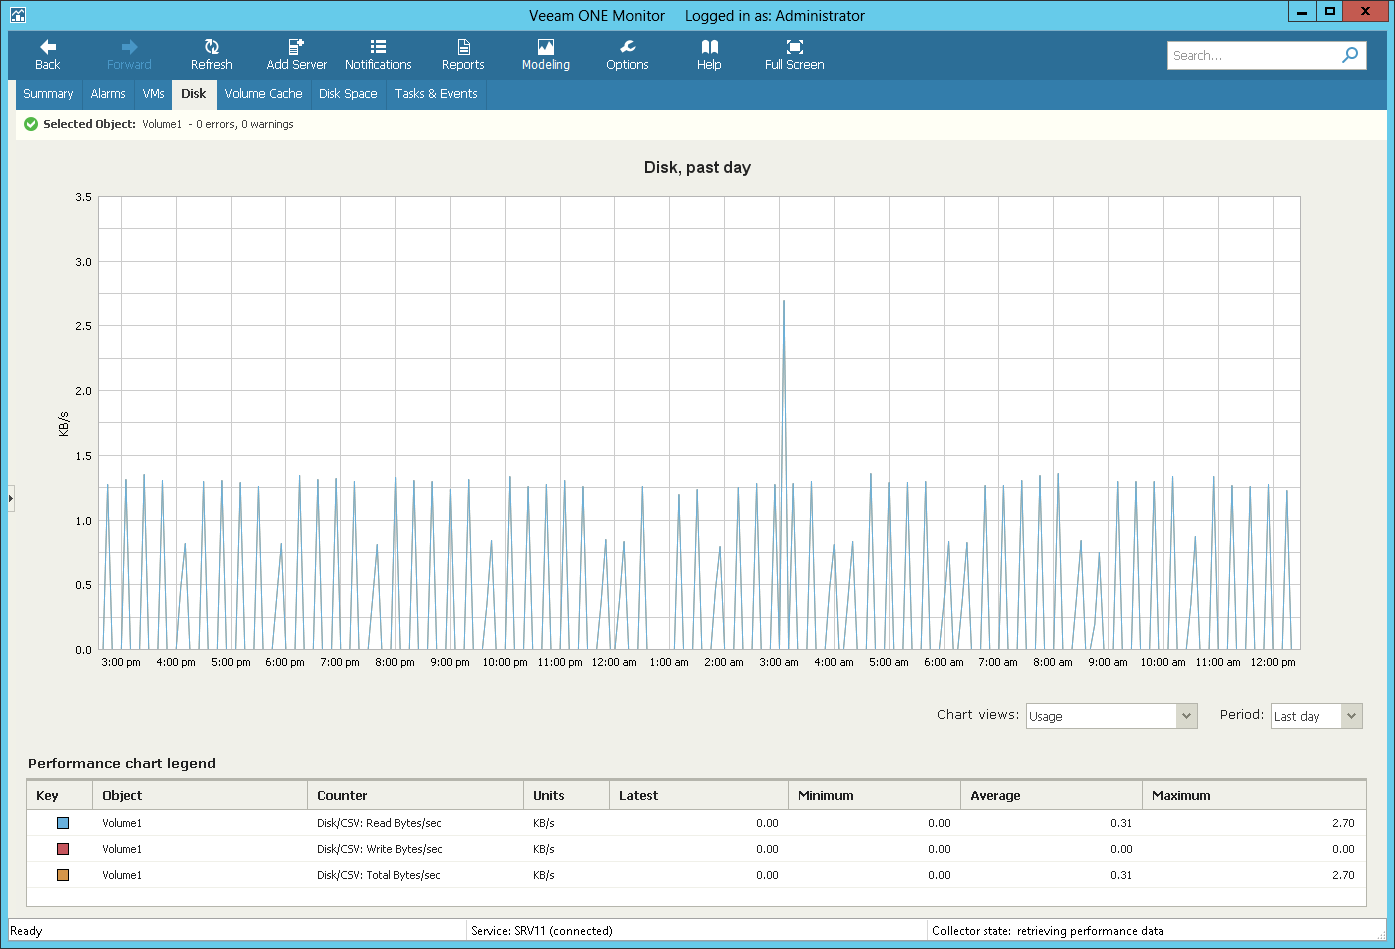Refresh the monitor view

tap(211, 55)
